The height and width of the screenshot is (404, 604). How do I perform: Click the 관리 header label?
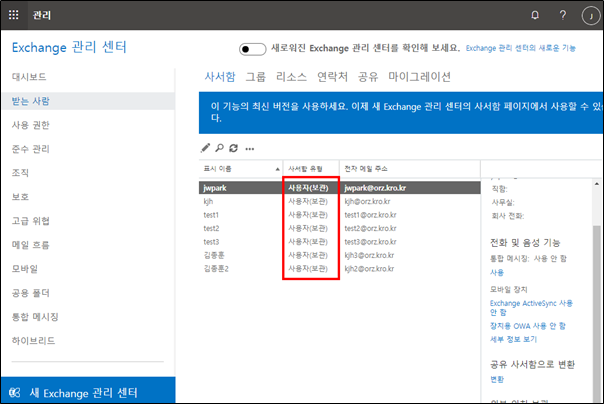tap(42, 15)
